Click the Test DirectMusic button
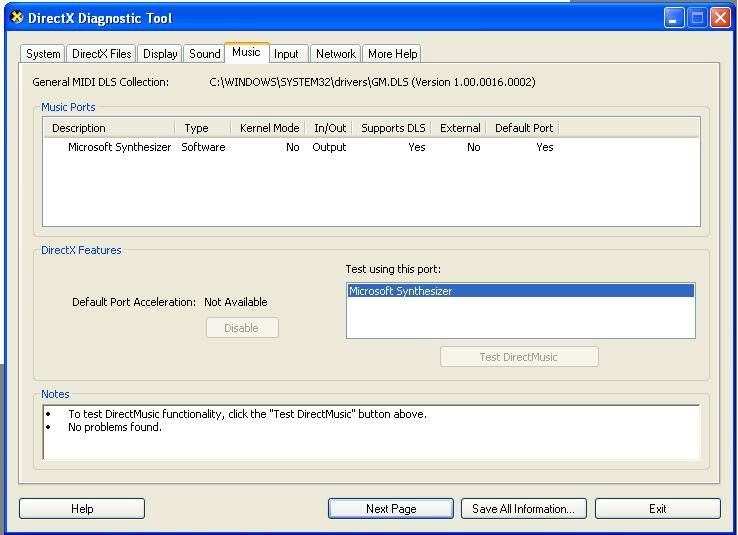The width and height of the screenshot is (738, 535). [x=519, y=357]
